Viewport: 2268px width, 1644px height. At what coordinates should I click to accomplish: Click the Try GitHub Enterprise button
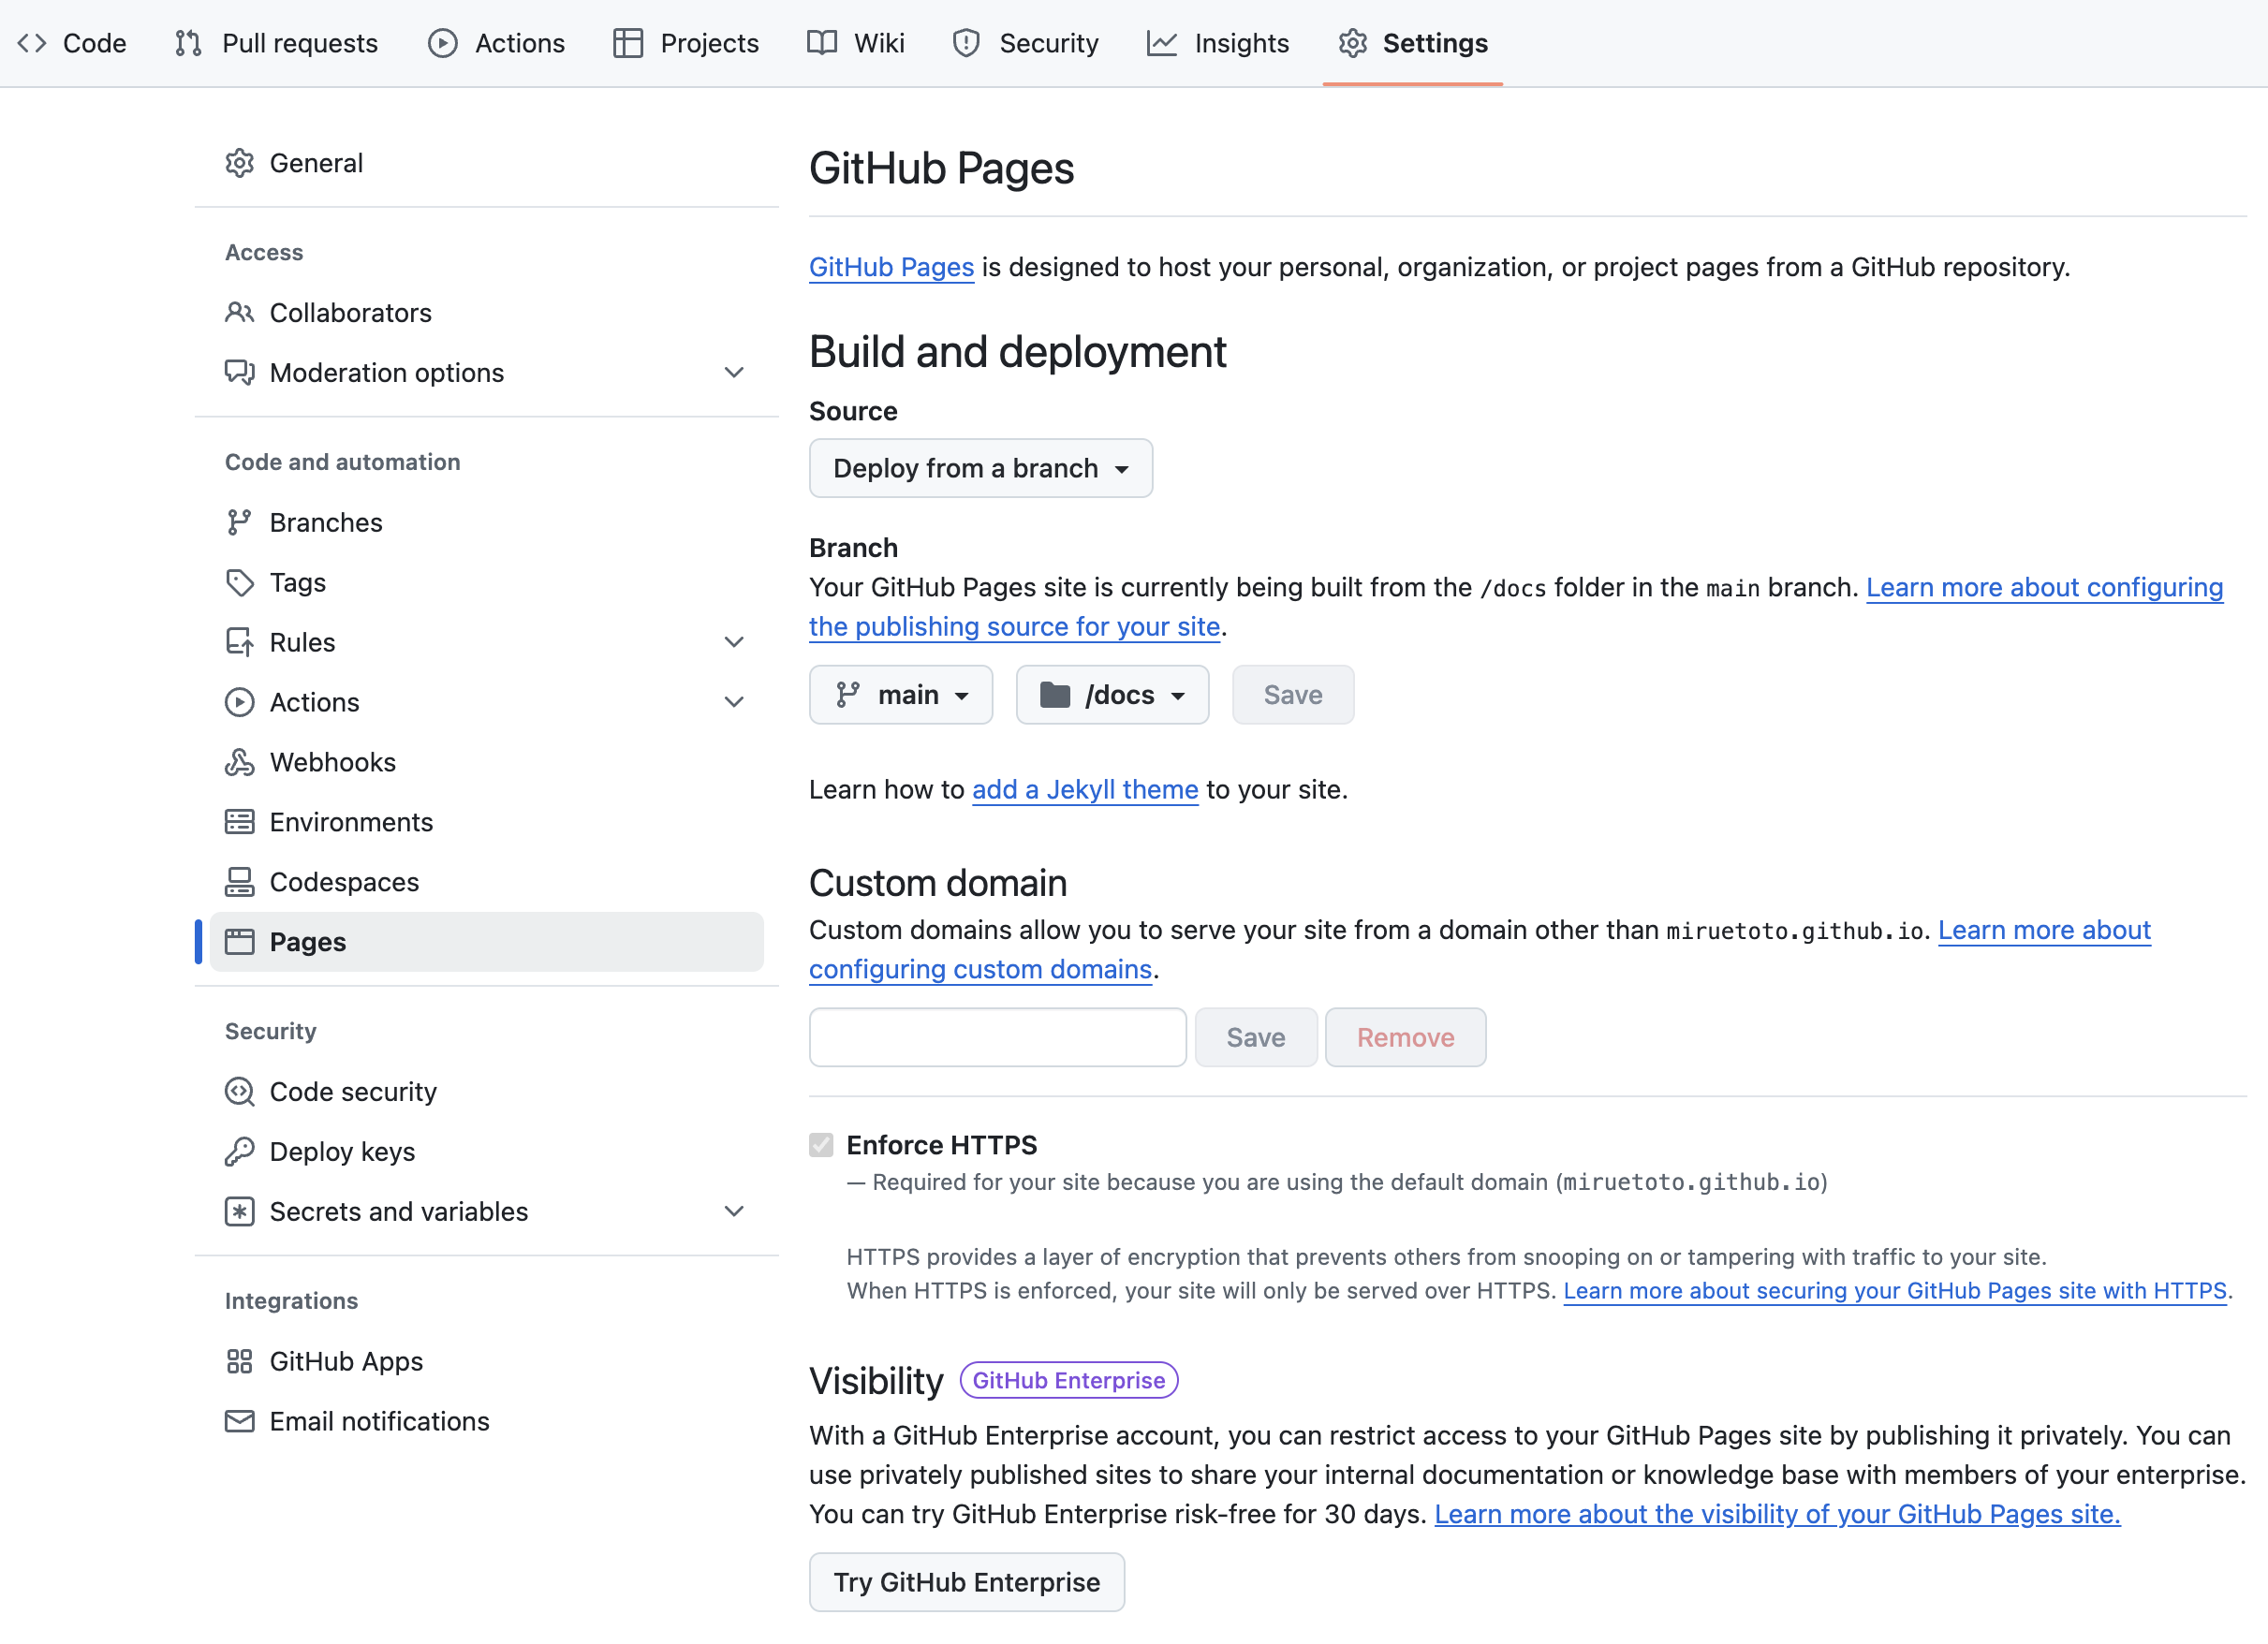tap(966, 1582)
